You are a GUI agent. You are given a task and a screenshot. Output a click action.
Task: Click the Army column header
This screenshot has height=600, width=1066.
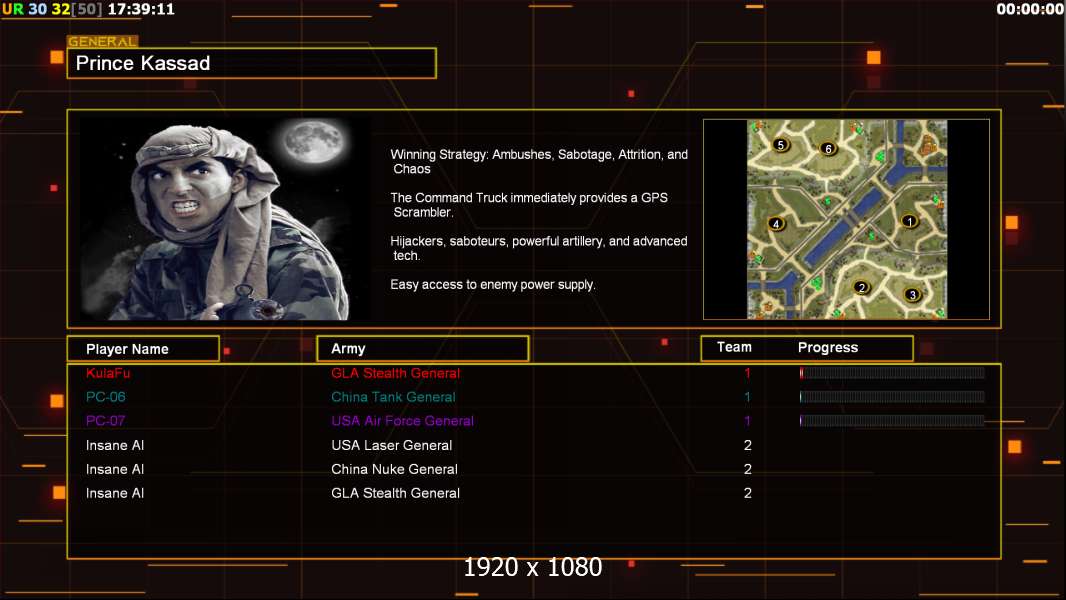point(423,349)
